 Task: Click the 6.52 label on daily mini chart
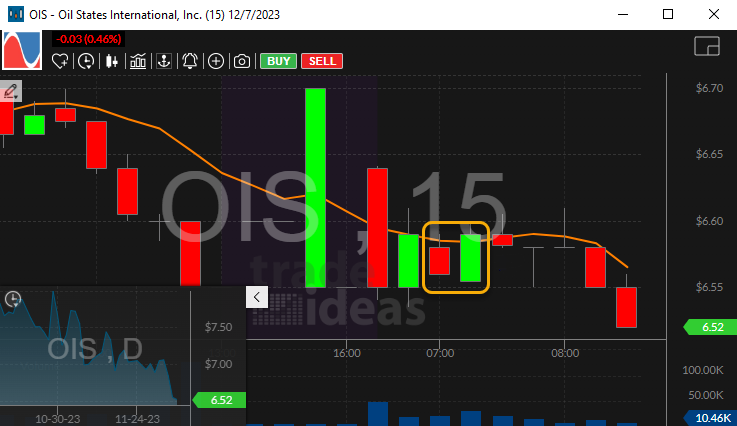tap(220, 400)
